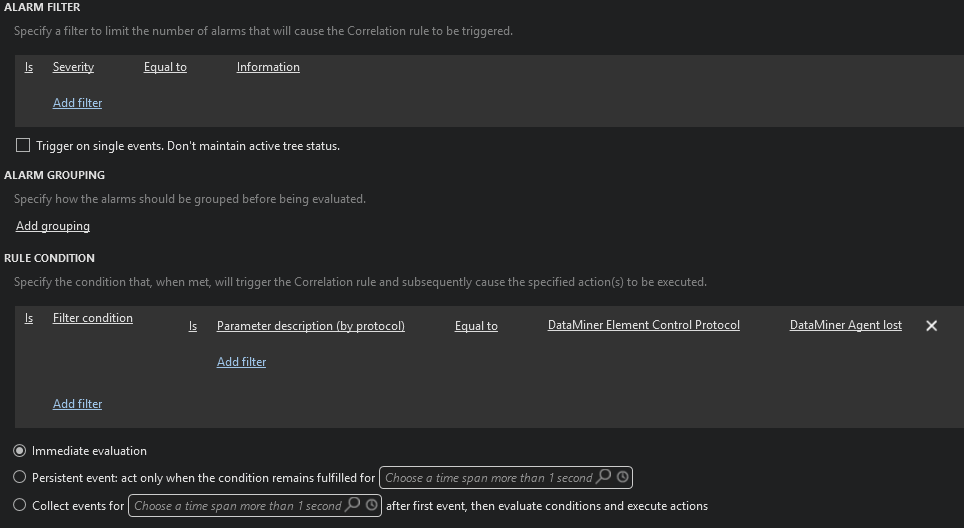Click clock icon in Collect events time field

coord(371,505)
